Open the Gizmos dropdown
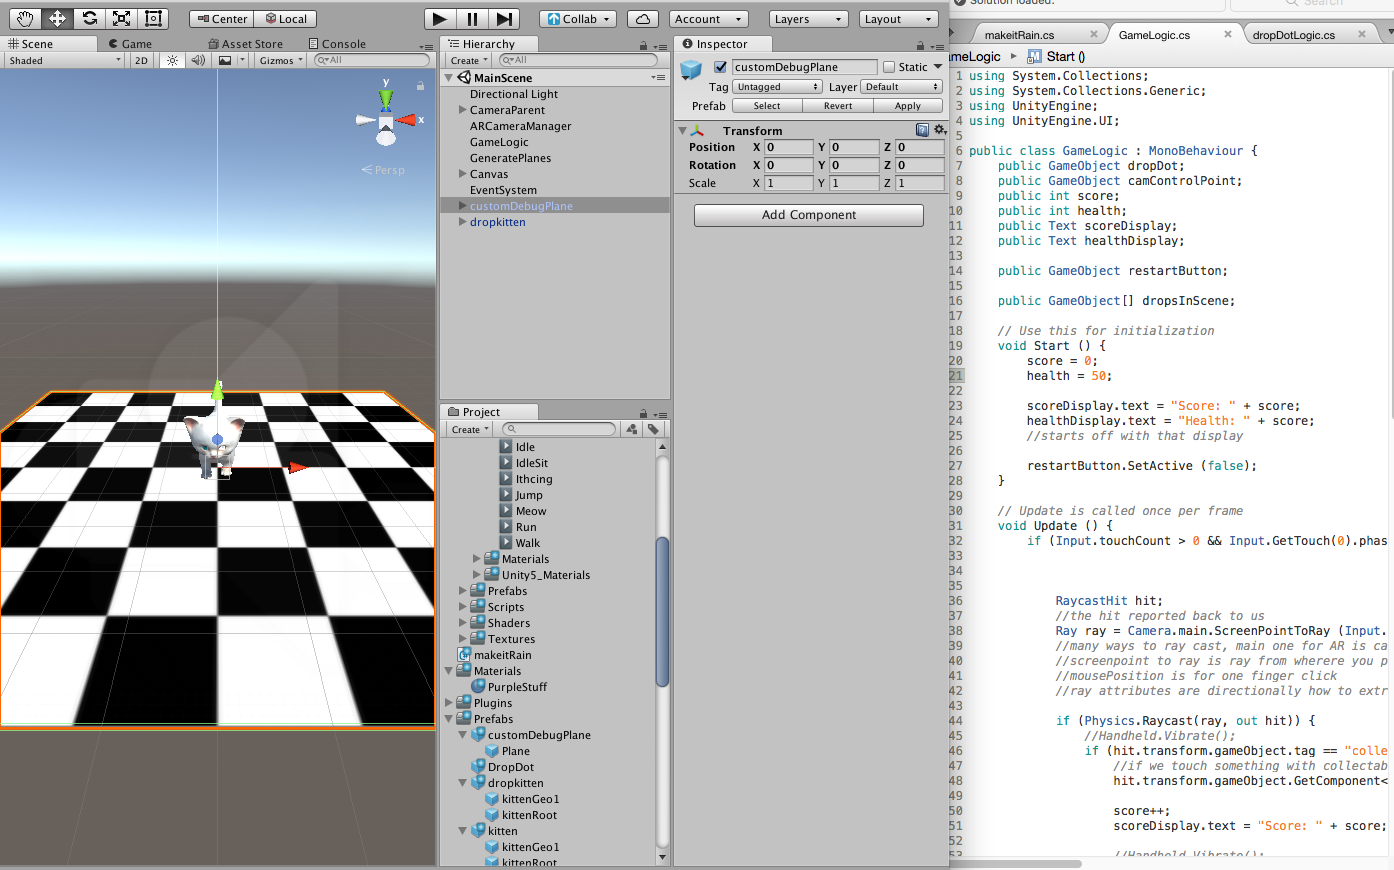This screenshot has width=1394, height=870. (x=281, y=60)
